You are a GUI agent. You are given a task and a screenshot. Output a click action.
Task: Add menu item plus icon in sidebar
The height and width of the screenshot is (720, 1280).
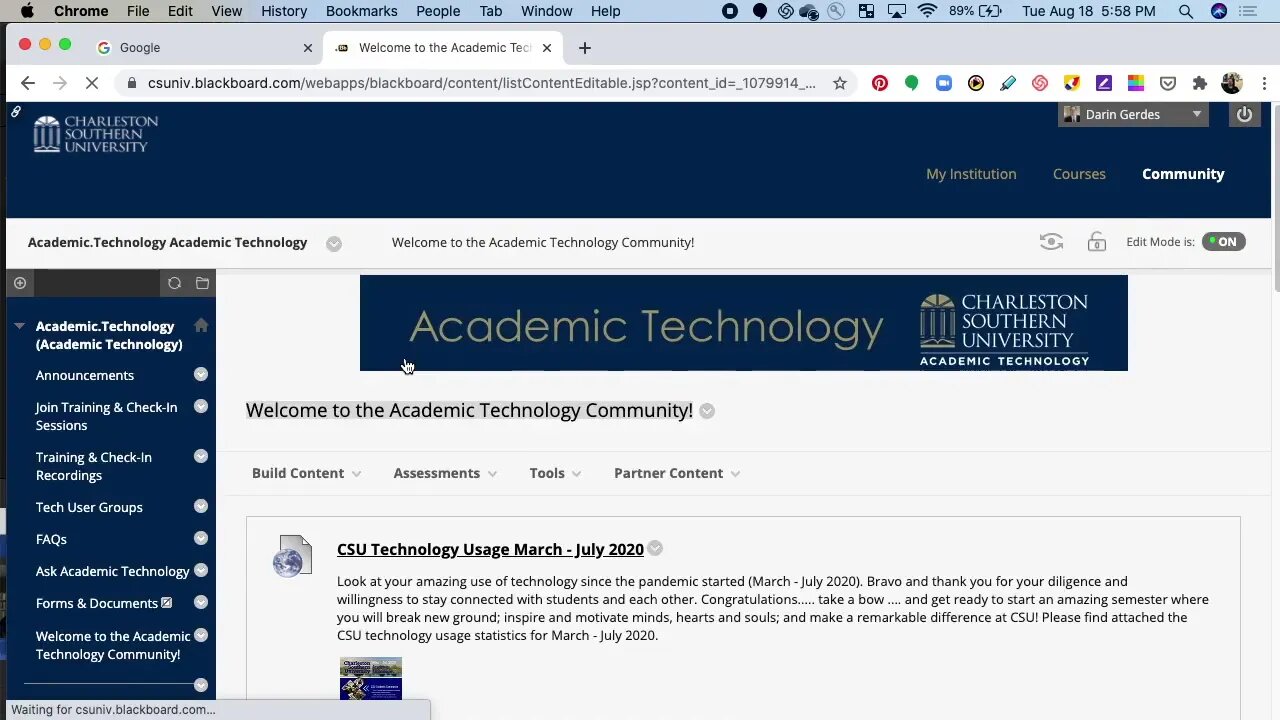(20, 283)
